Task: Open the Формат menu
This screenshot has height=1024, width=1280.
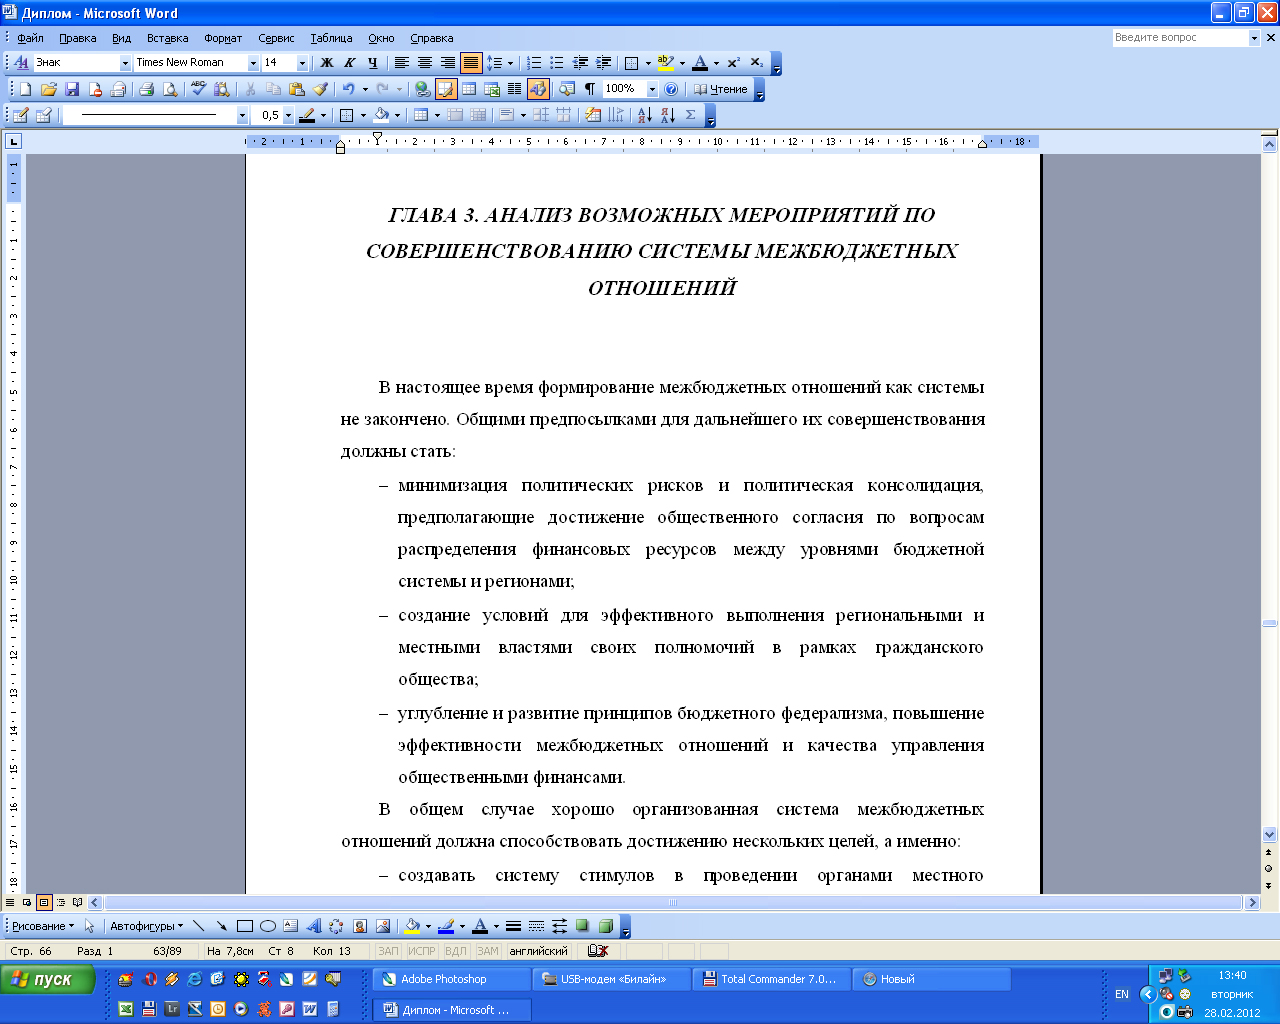Action: coord(223,38)
